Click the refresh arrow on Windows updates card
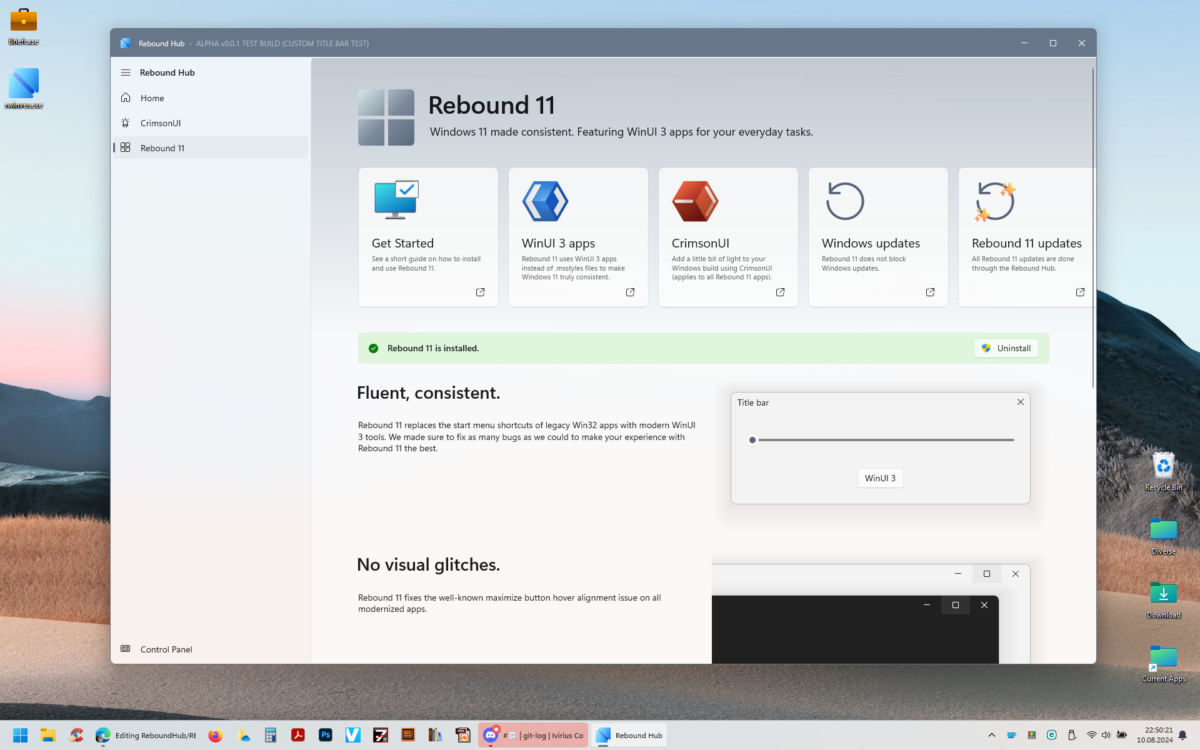The height and width of the screenshot is (750, 1200). click(x=845, y=200)
